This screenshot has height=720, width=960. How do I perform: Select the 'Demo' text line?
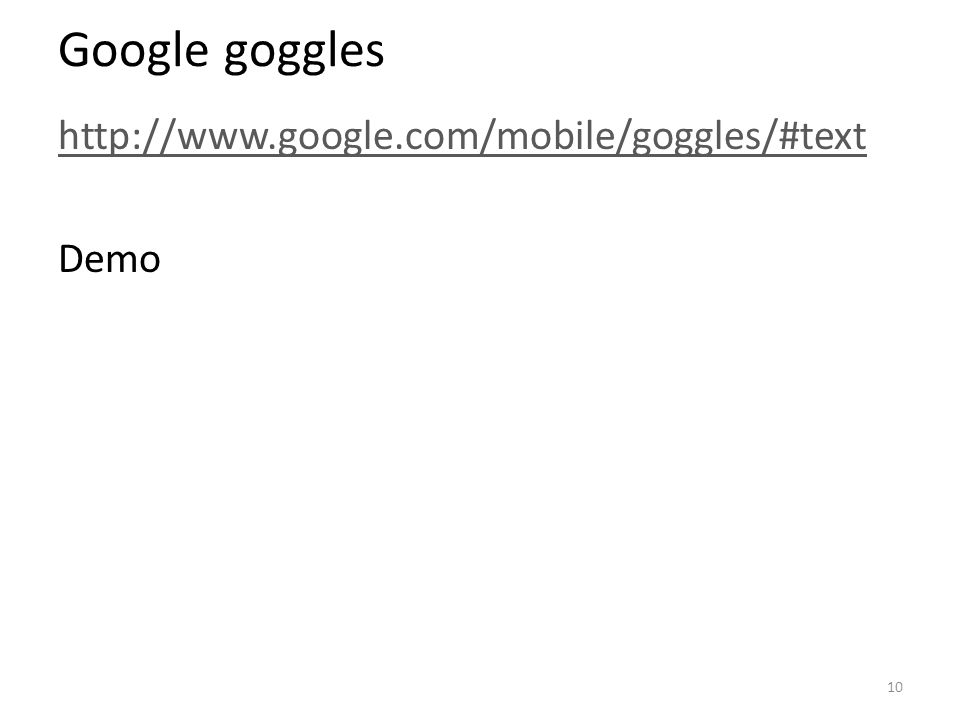coord(110,259)
